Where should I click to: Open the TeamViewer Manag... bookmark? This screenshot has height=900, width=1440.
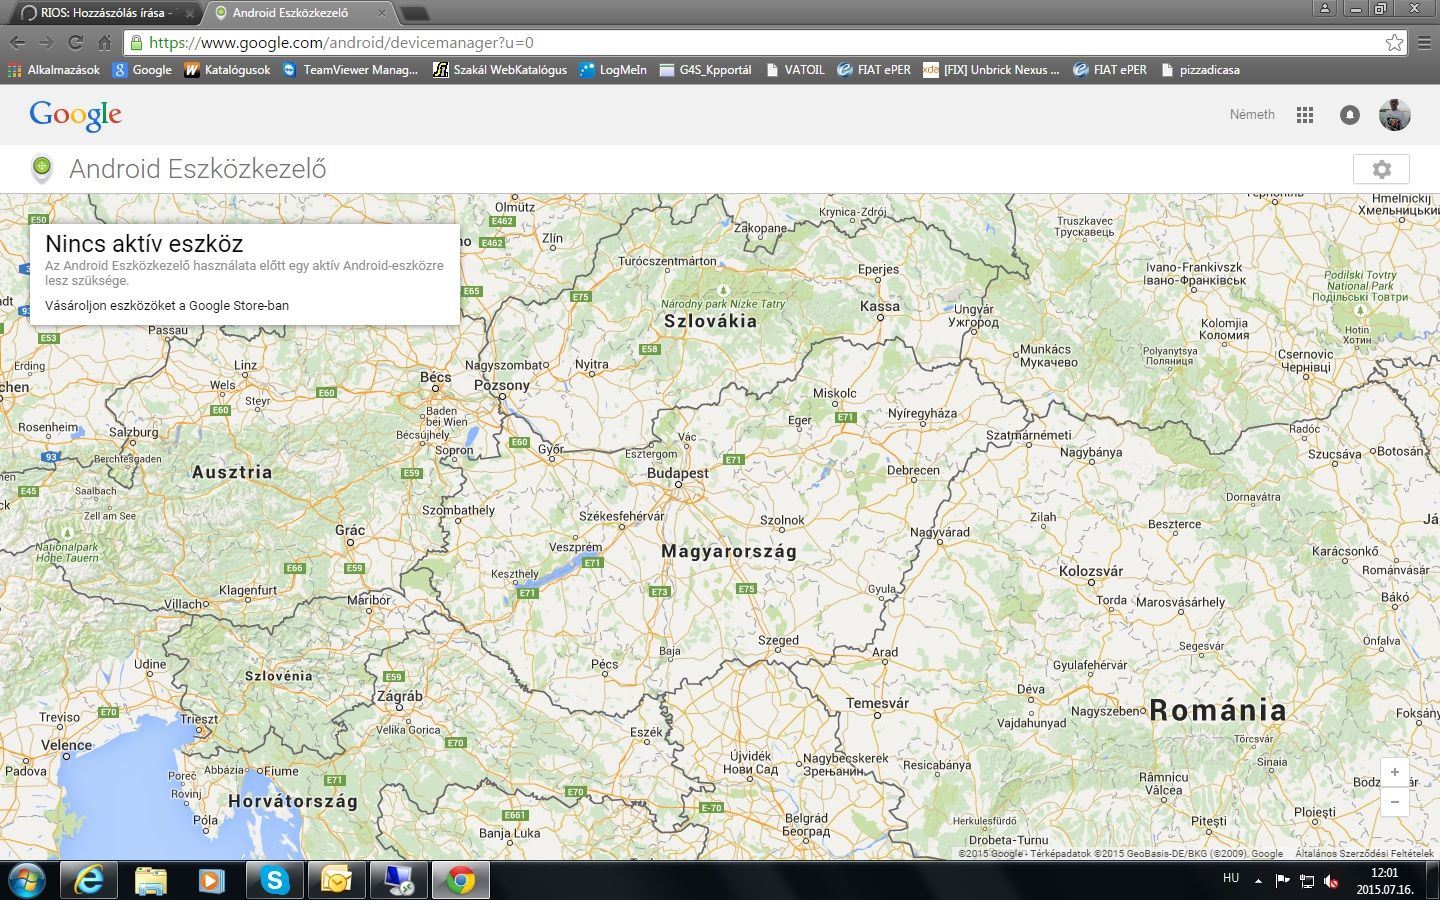pyautogui.click(x=350, y=70)
